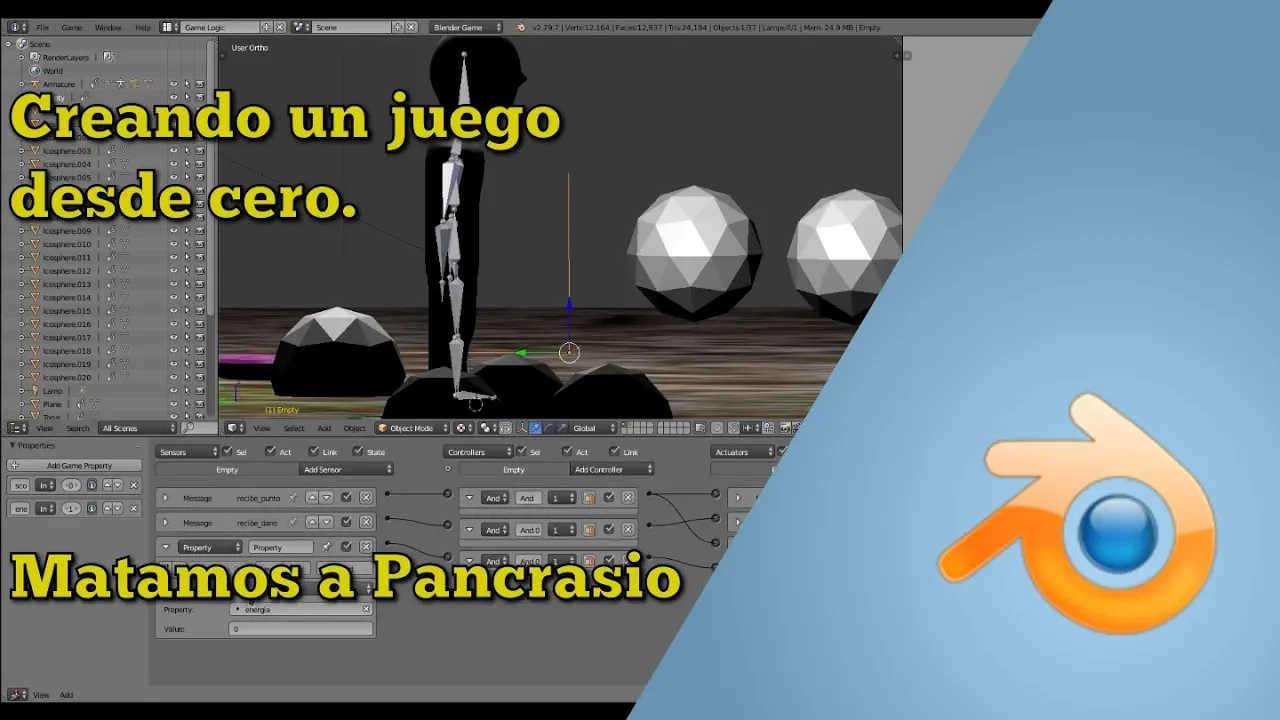Delete the Game Logic screen layout
This screenshot has height=720, width=1280.
point(280,27)
